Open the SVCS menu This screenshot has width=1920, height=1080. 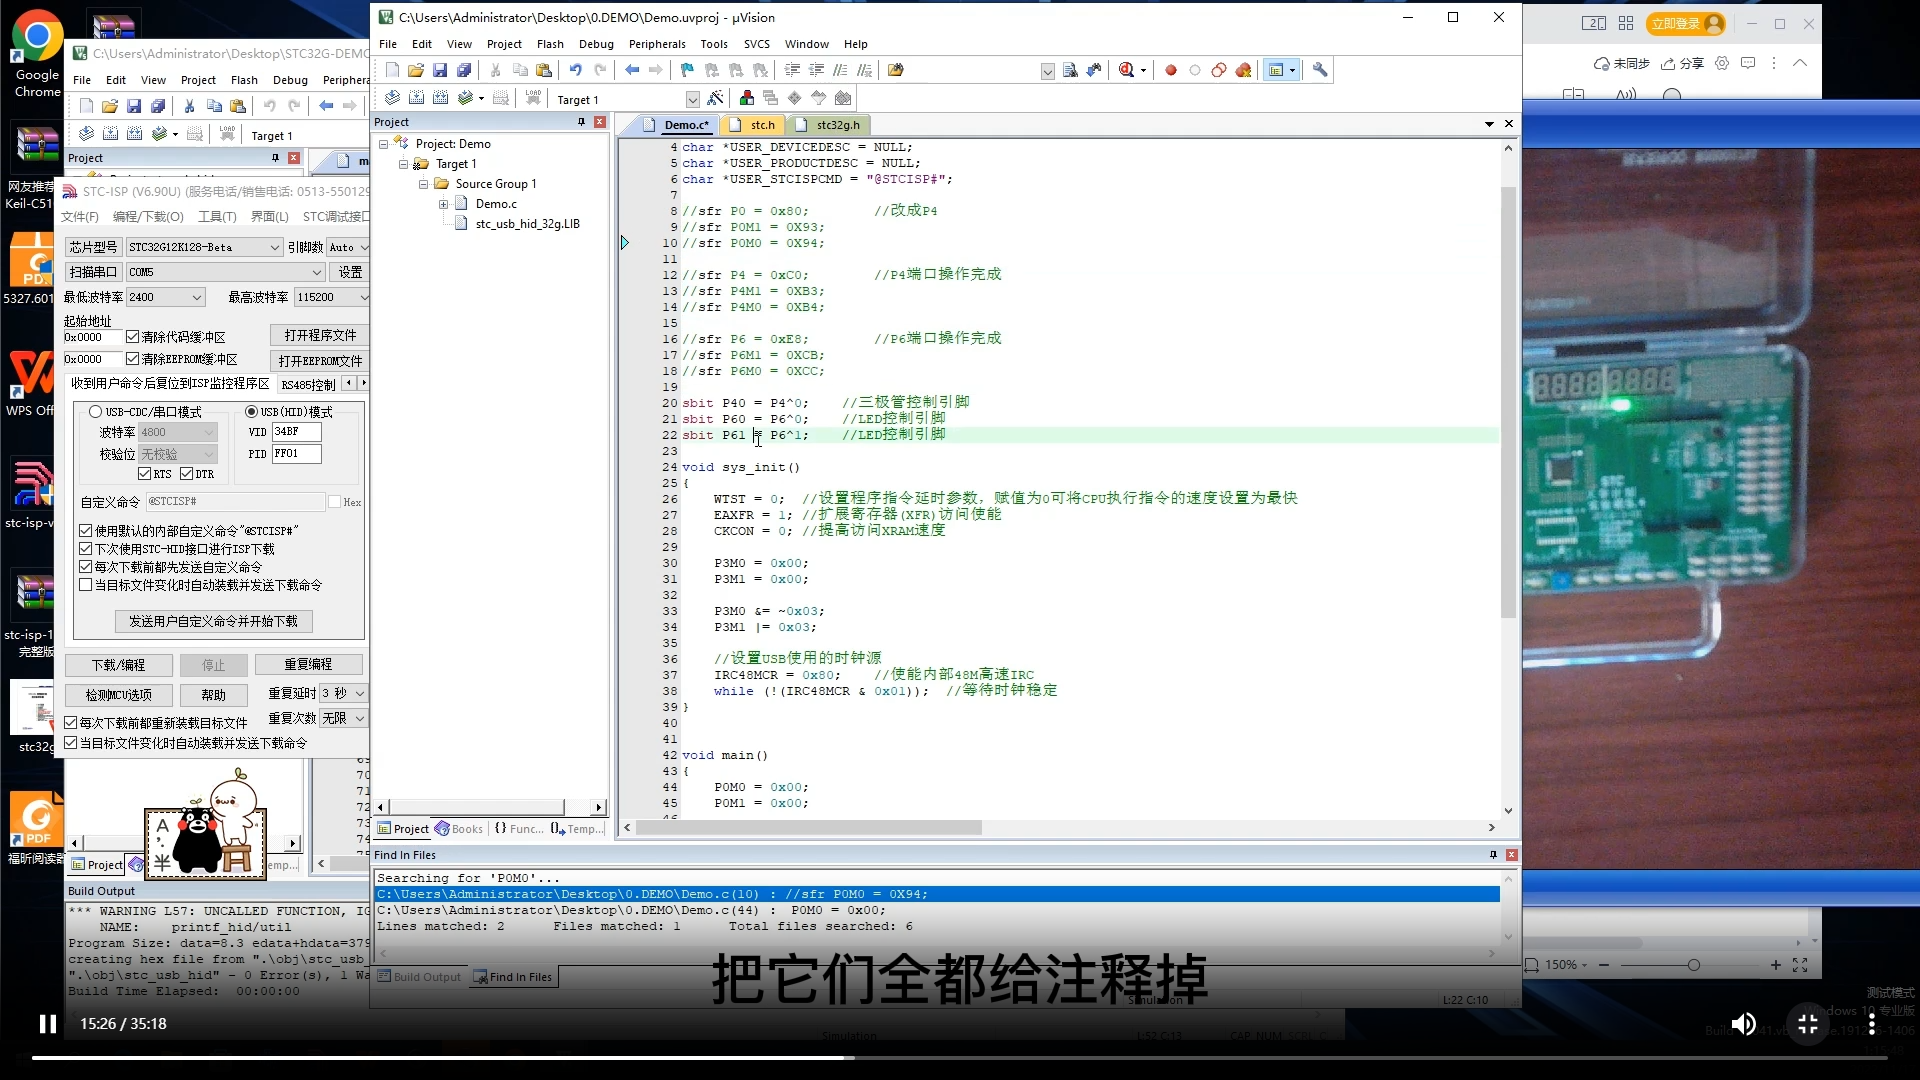pos(757,44)
